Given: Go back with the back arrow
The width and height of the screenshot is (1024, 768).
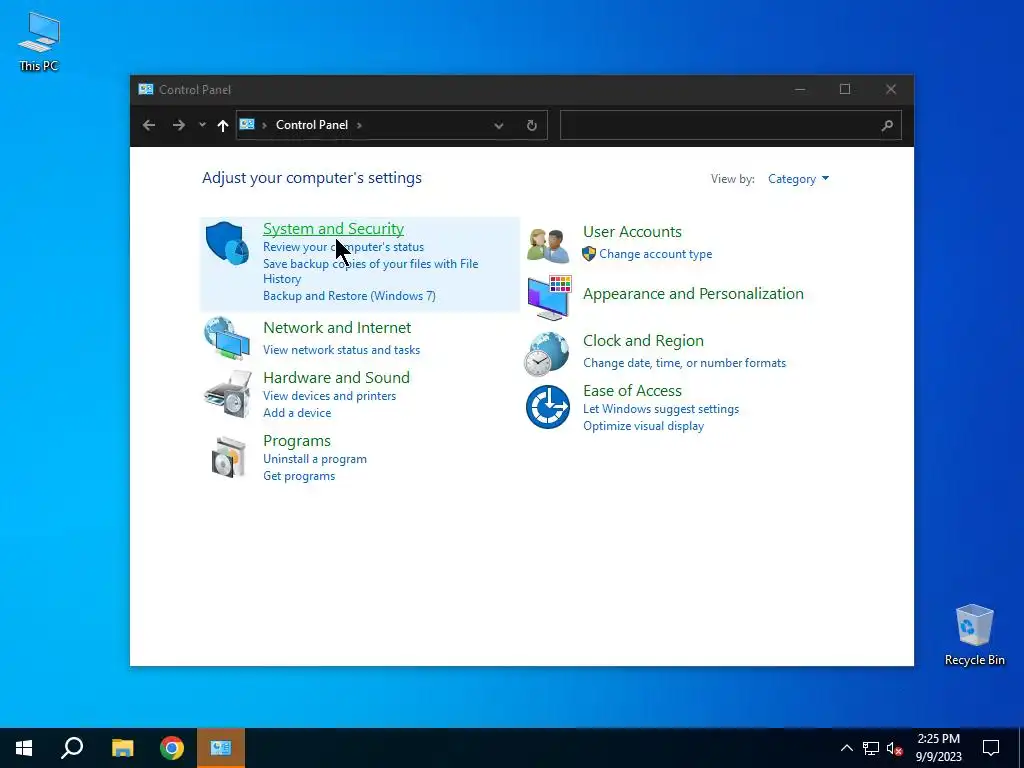Looking at the screenshot, I should (149, 125).
